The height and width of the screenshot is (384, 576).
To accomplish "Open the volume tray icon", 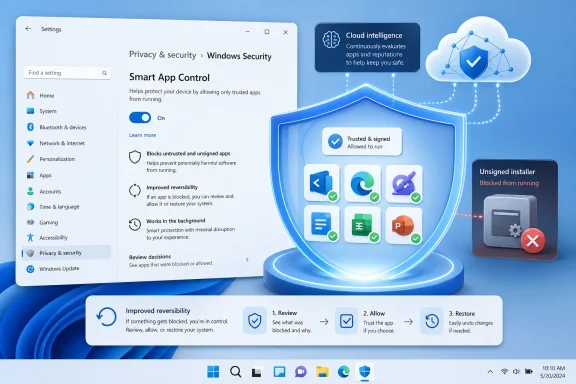I will (x=516, y=372).
